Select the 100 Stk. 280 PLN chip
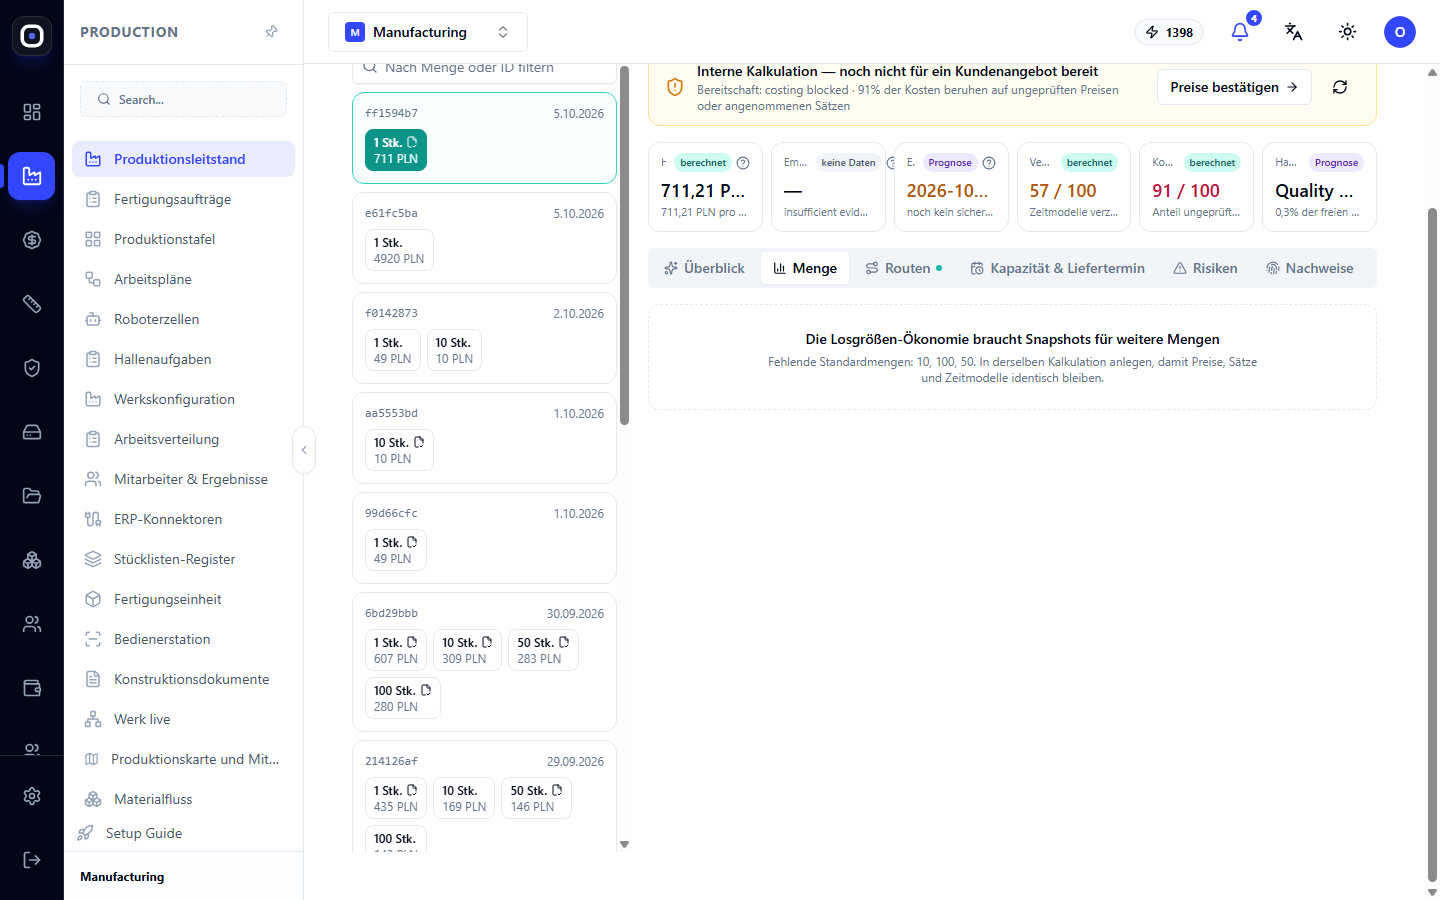 tap(403, 698)
